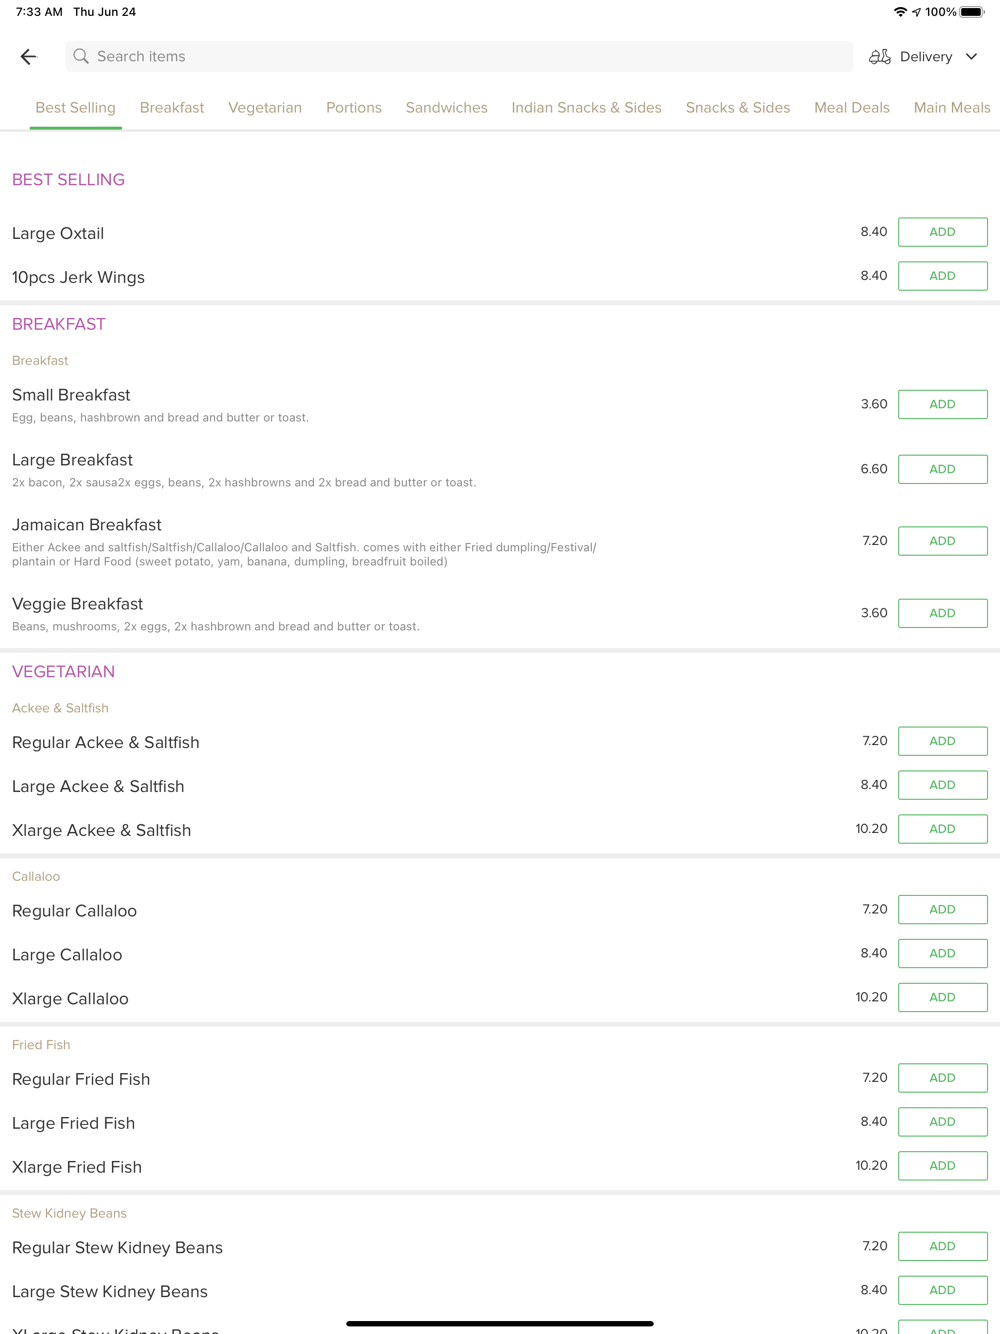Tap the Small Breakfast item name

click(71, 395)
